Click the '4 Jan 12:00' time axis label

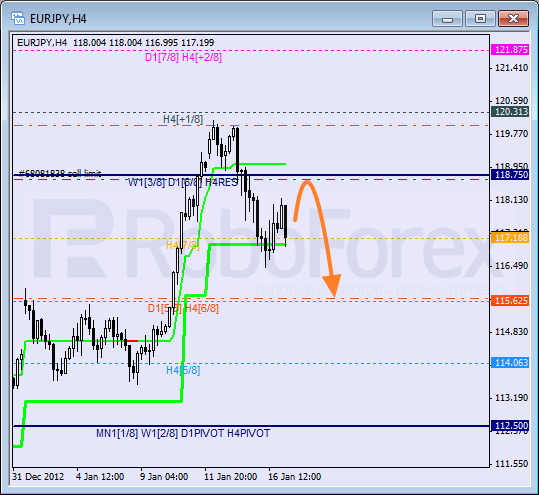[100, 477]
